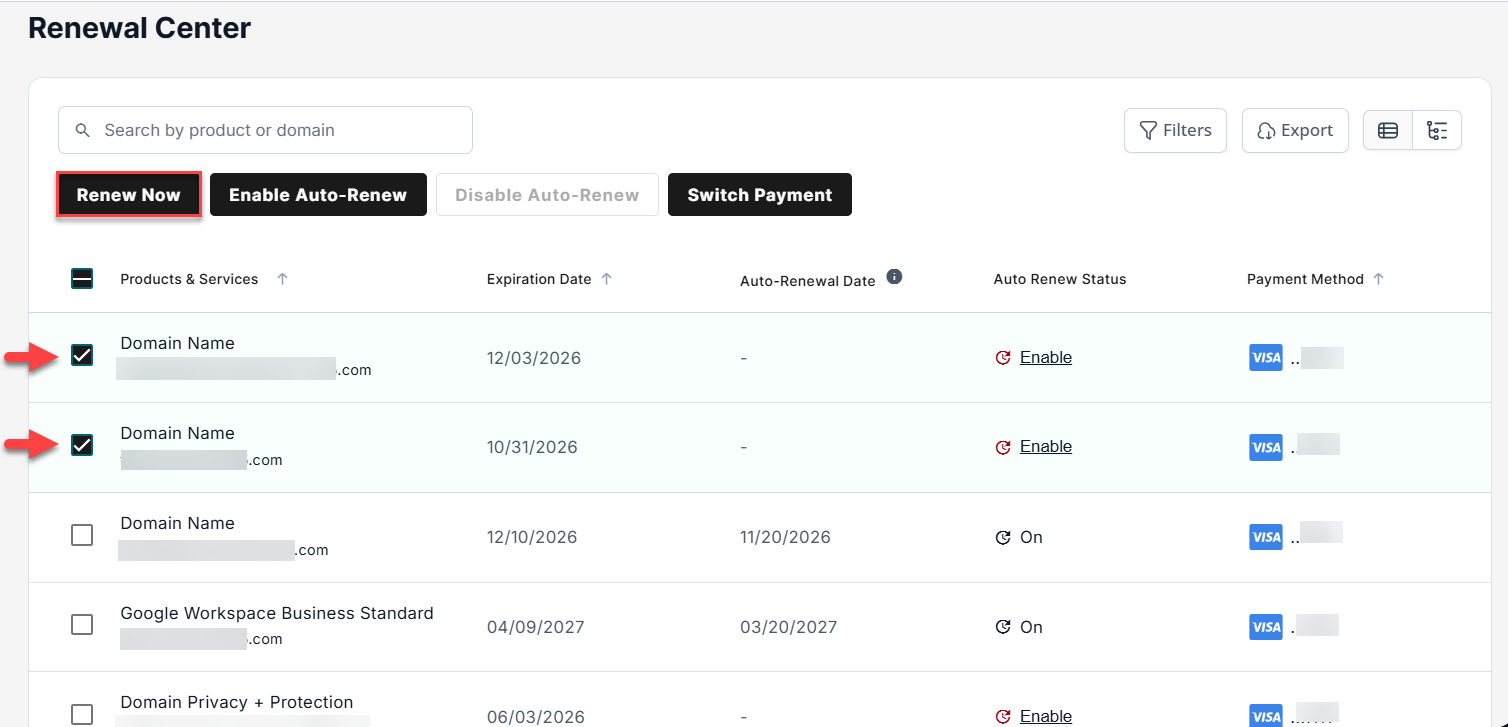The width and height of the screenshot is (1508, 727).
Task: Switch to grouped tree view icon
Action: 1437,130
